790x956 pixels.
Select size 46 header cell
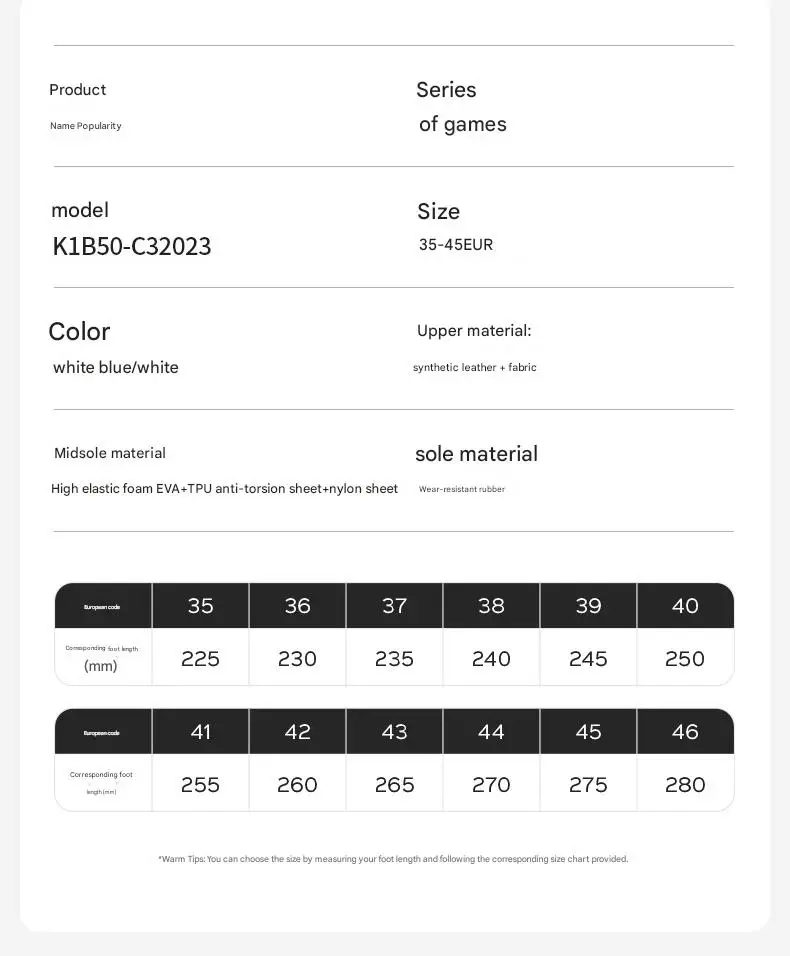[x=685, y=732]
